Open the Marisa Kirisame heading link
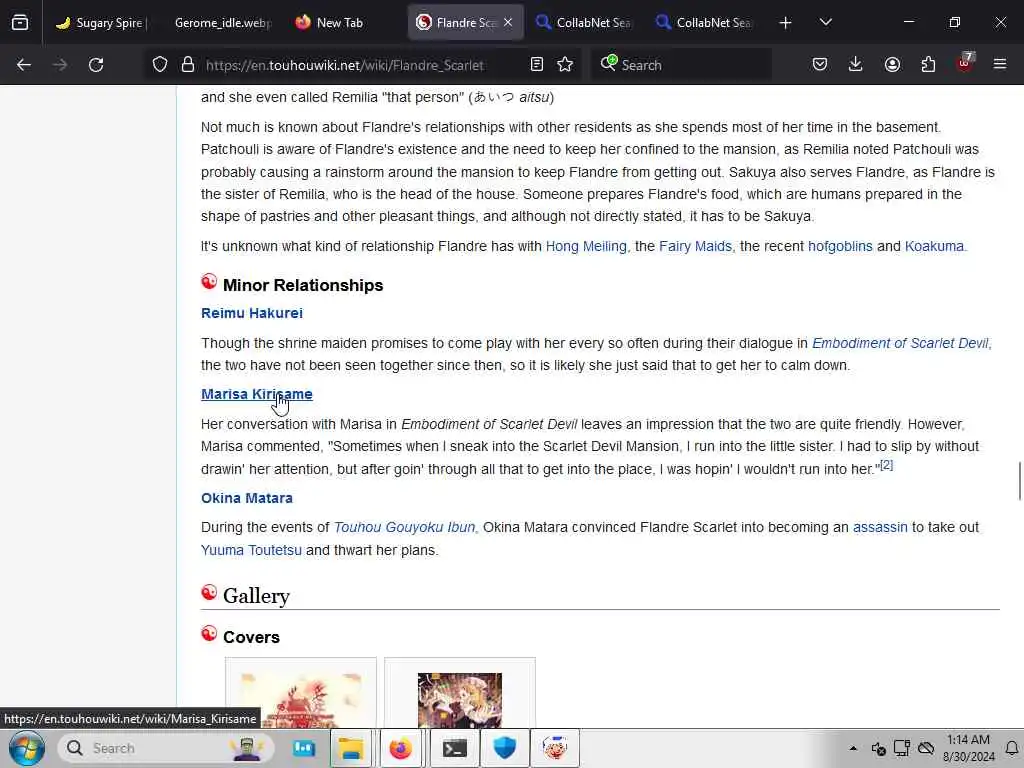Screen dimensions: 1024x768 point(257,394)
